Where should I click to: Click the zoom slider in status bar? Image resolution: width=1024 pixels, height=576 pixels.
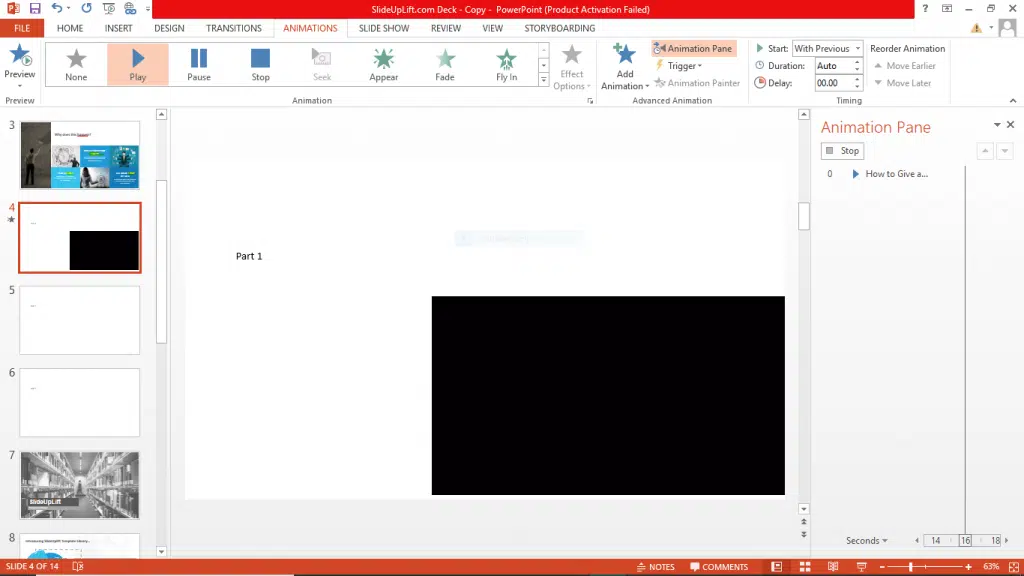click(910, 567)
